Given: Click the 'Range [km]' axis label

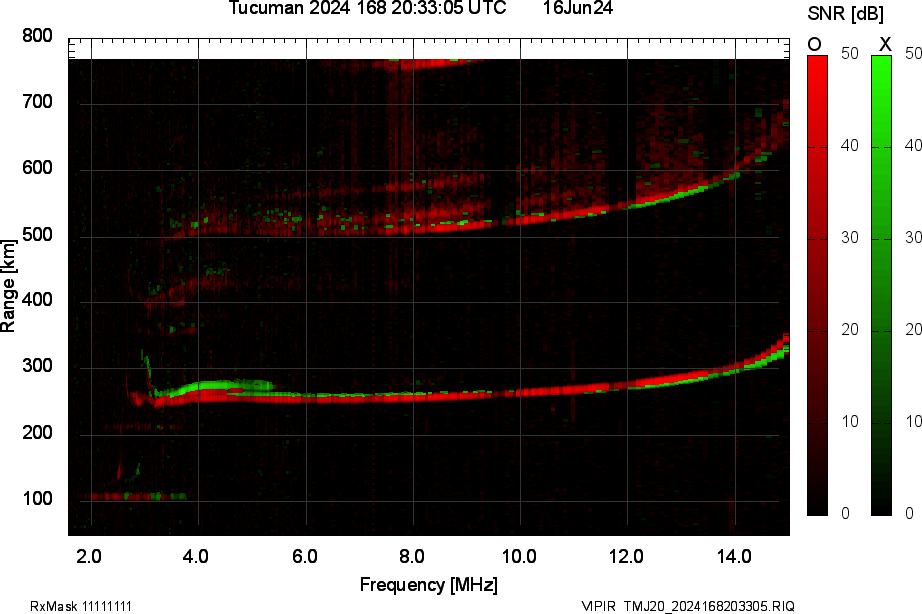Looking at the screenshot, I should (x=8, y=286).
